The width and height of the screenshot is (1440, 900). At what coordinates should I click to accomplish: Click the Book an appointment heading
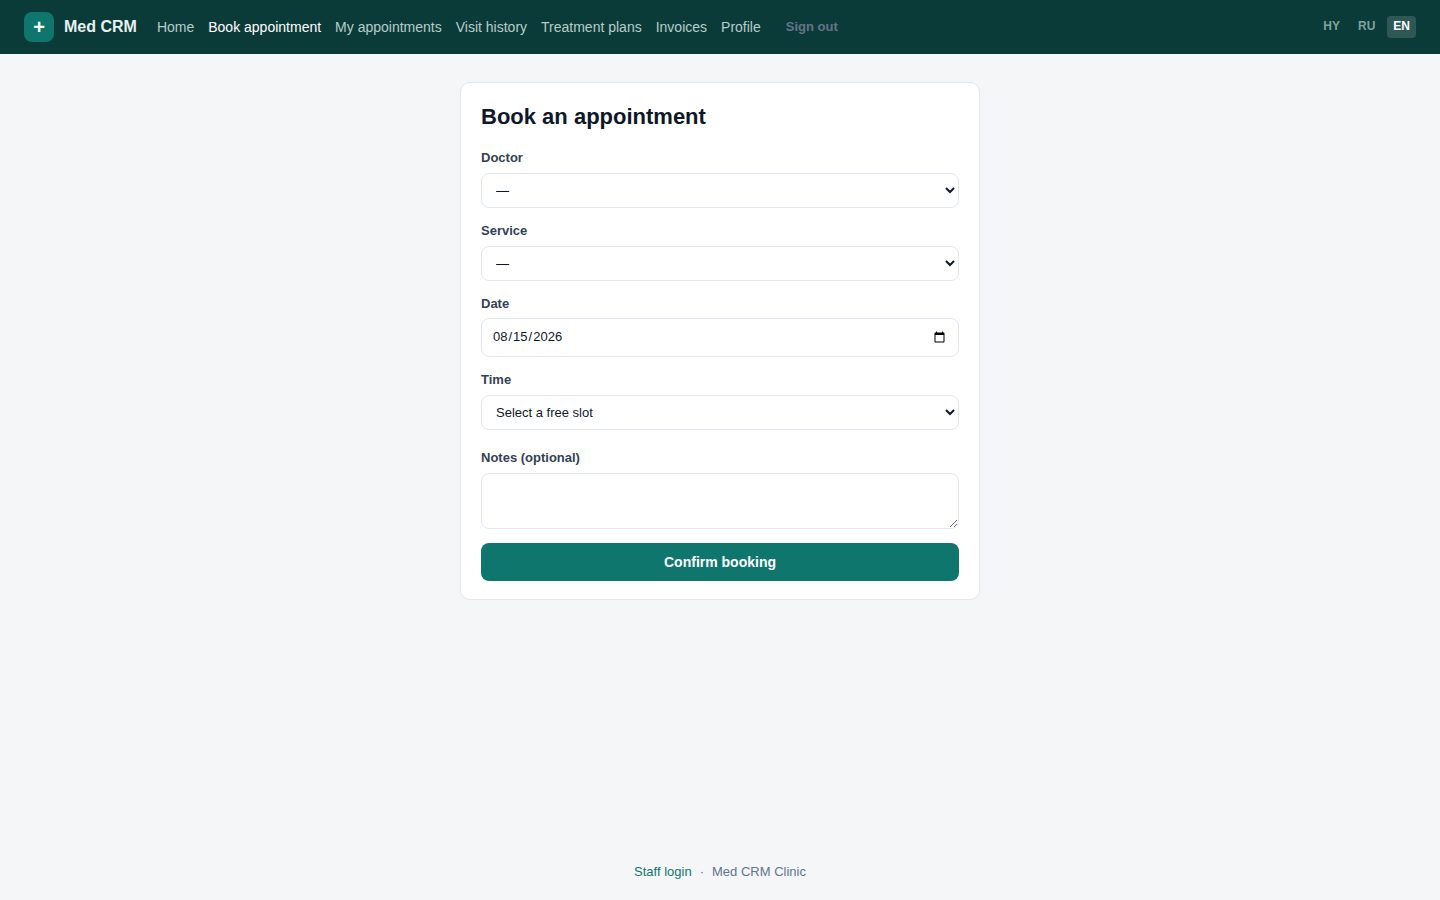pyautogui.click(x=593, y=117)
